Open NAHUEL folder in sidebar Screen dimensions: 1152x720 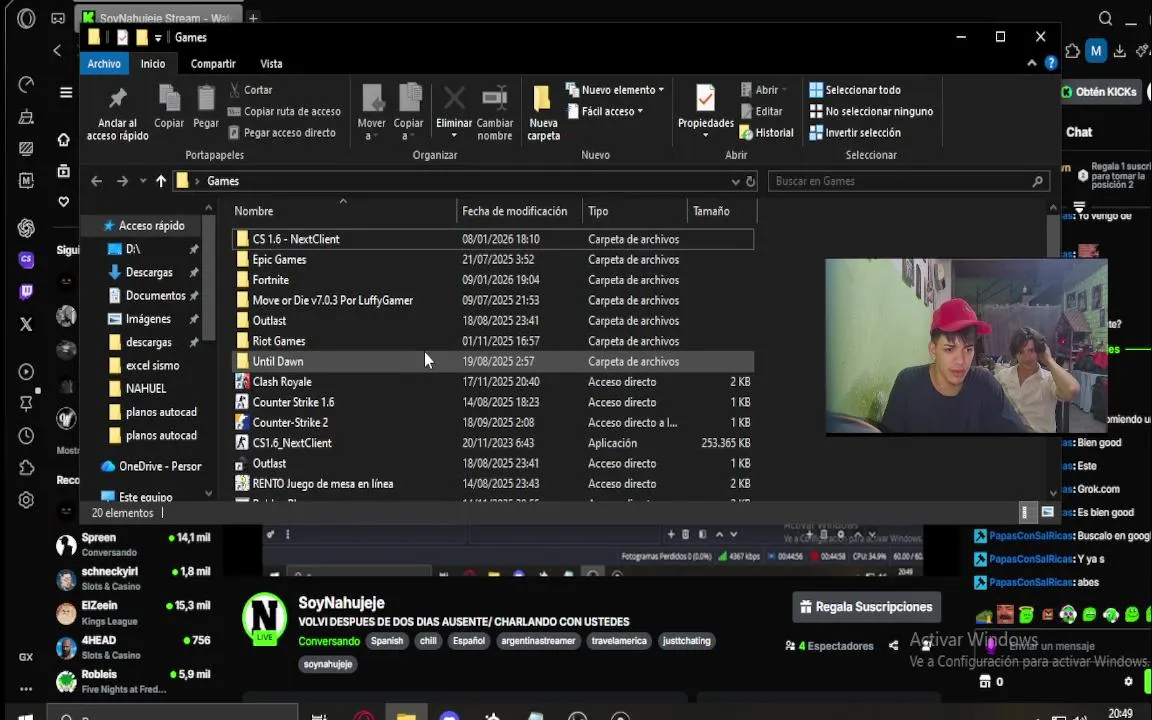point(145,388)
